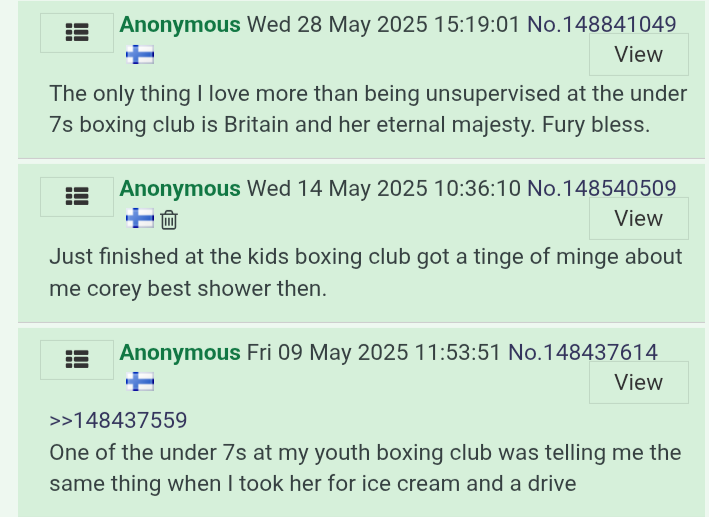Click the Anonymous name on the 14 May post

click(x=180, y=188)
